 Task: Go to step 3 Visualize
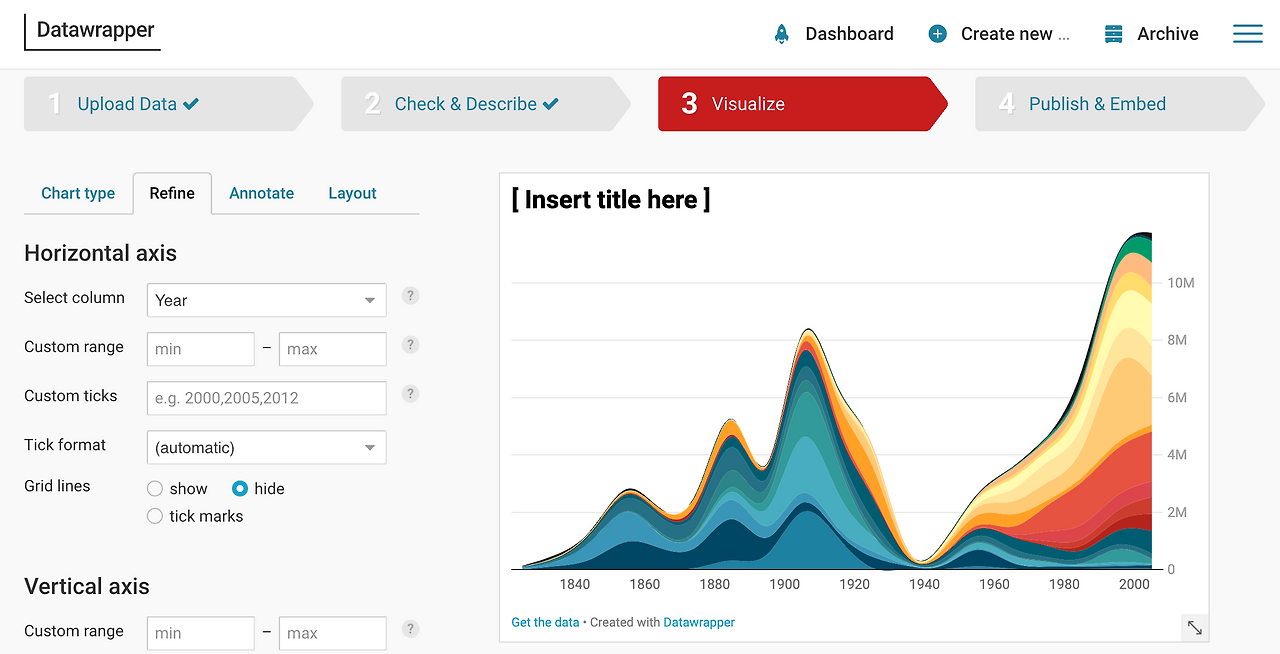click(x=802, y=104)
